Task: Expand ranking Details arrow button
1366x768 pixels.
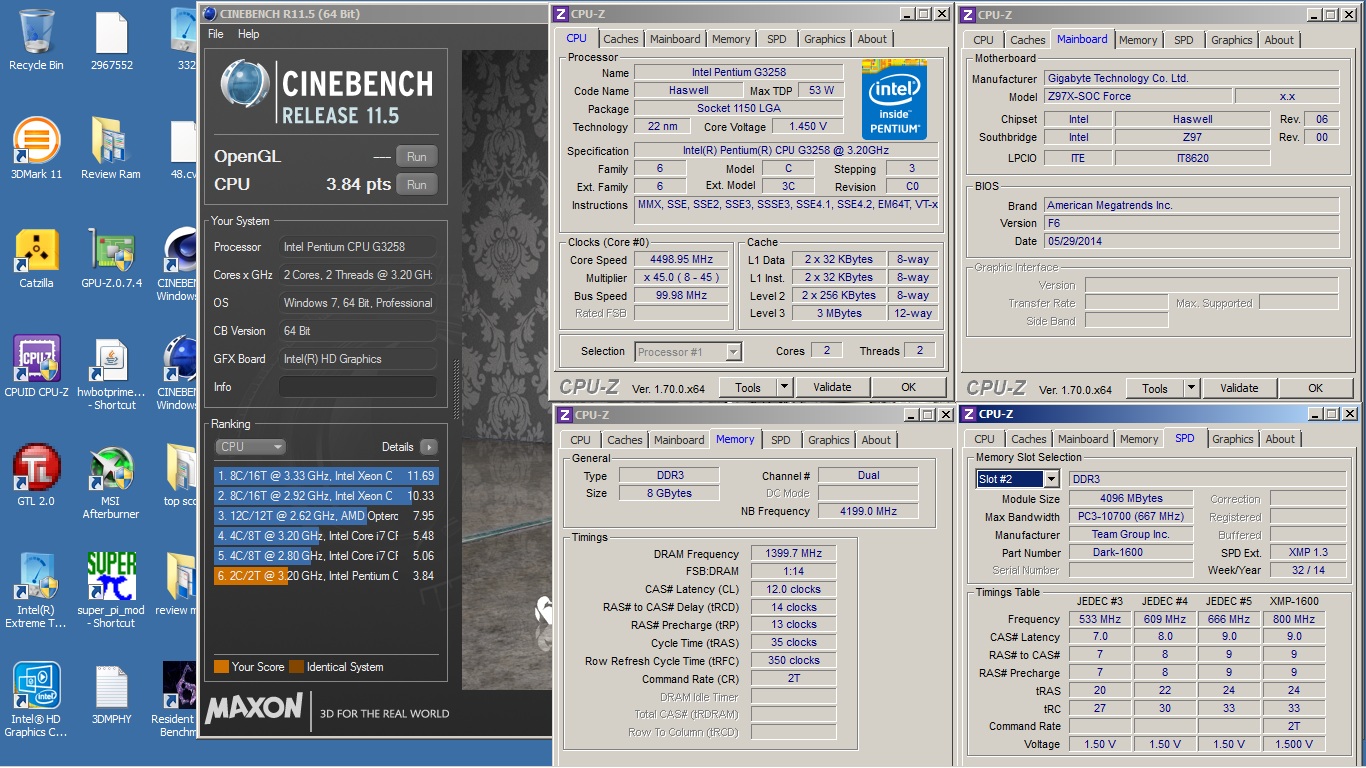Action: 428,447
